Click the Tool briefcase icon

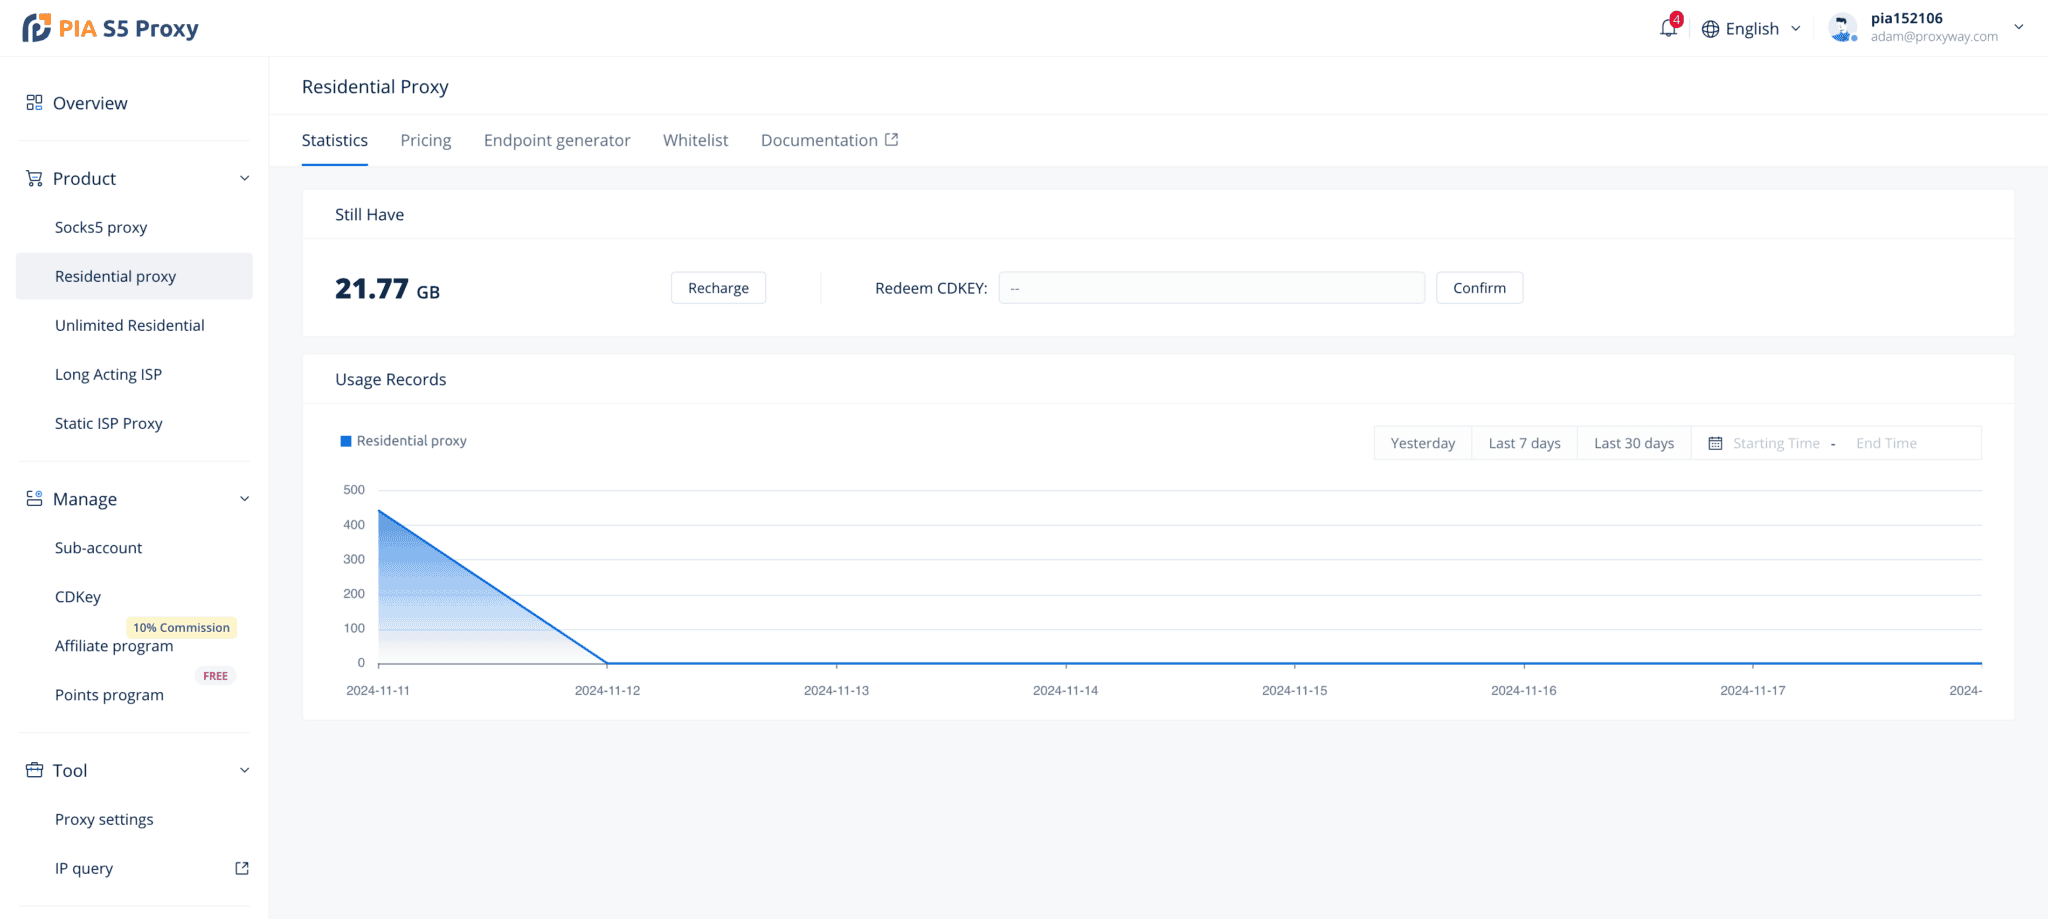click(x=33, y=770)
